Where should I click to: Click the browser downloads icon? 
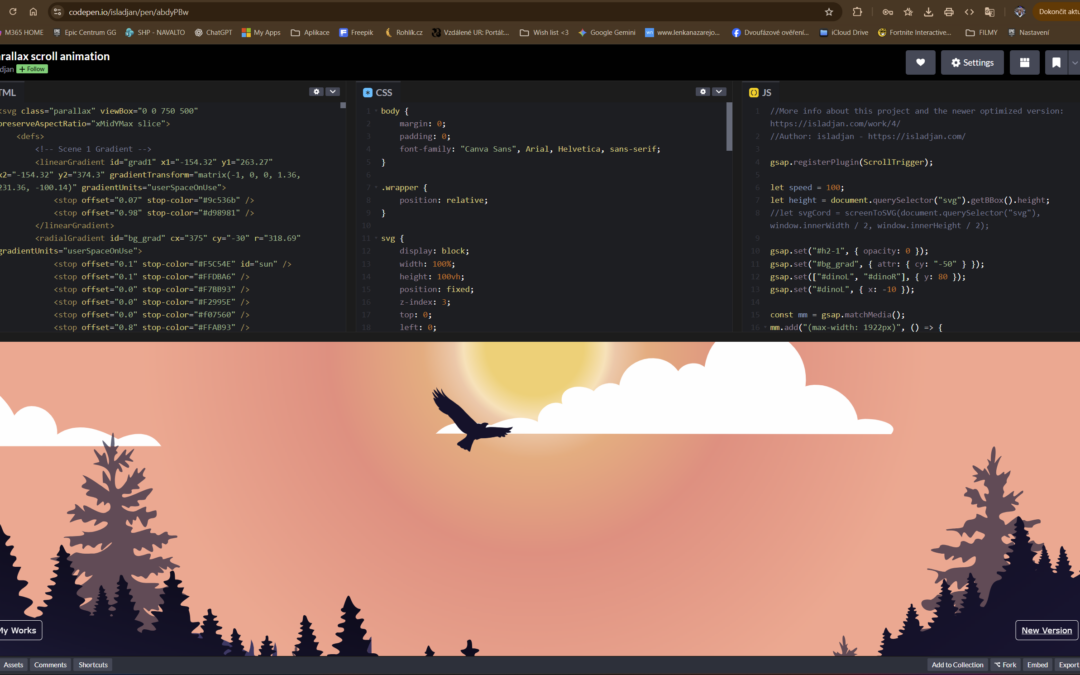928,12
